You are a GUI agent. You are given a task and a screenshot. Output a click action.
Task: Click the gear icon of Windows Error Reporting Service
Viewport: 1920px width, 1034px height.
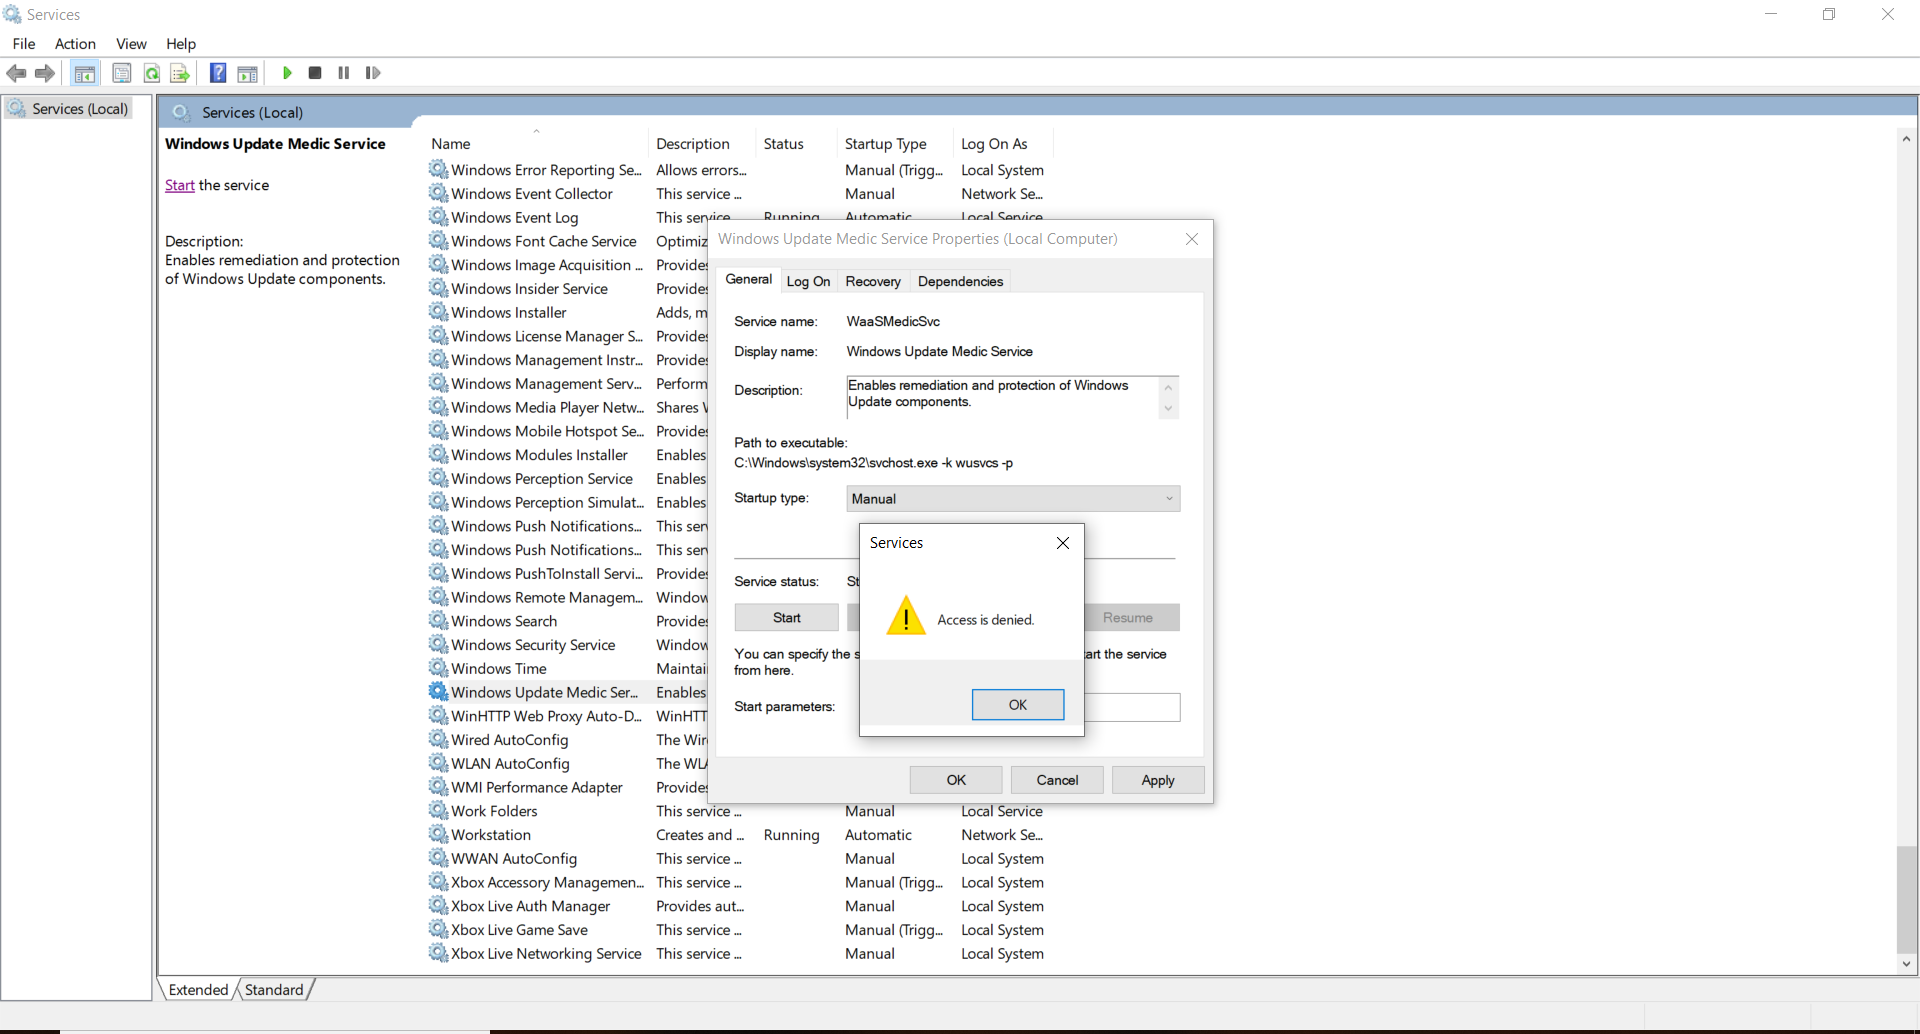pos(438,169)
